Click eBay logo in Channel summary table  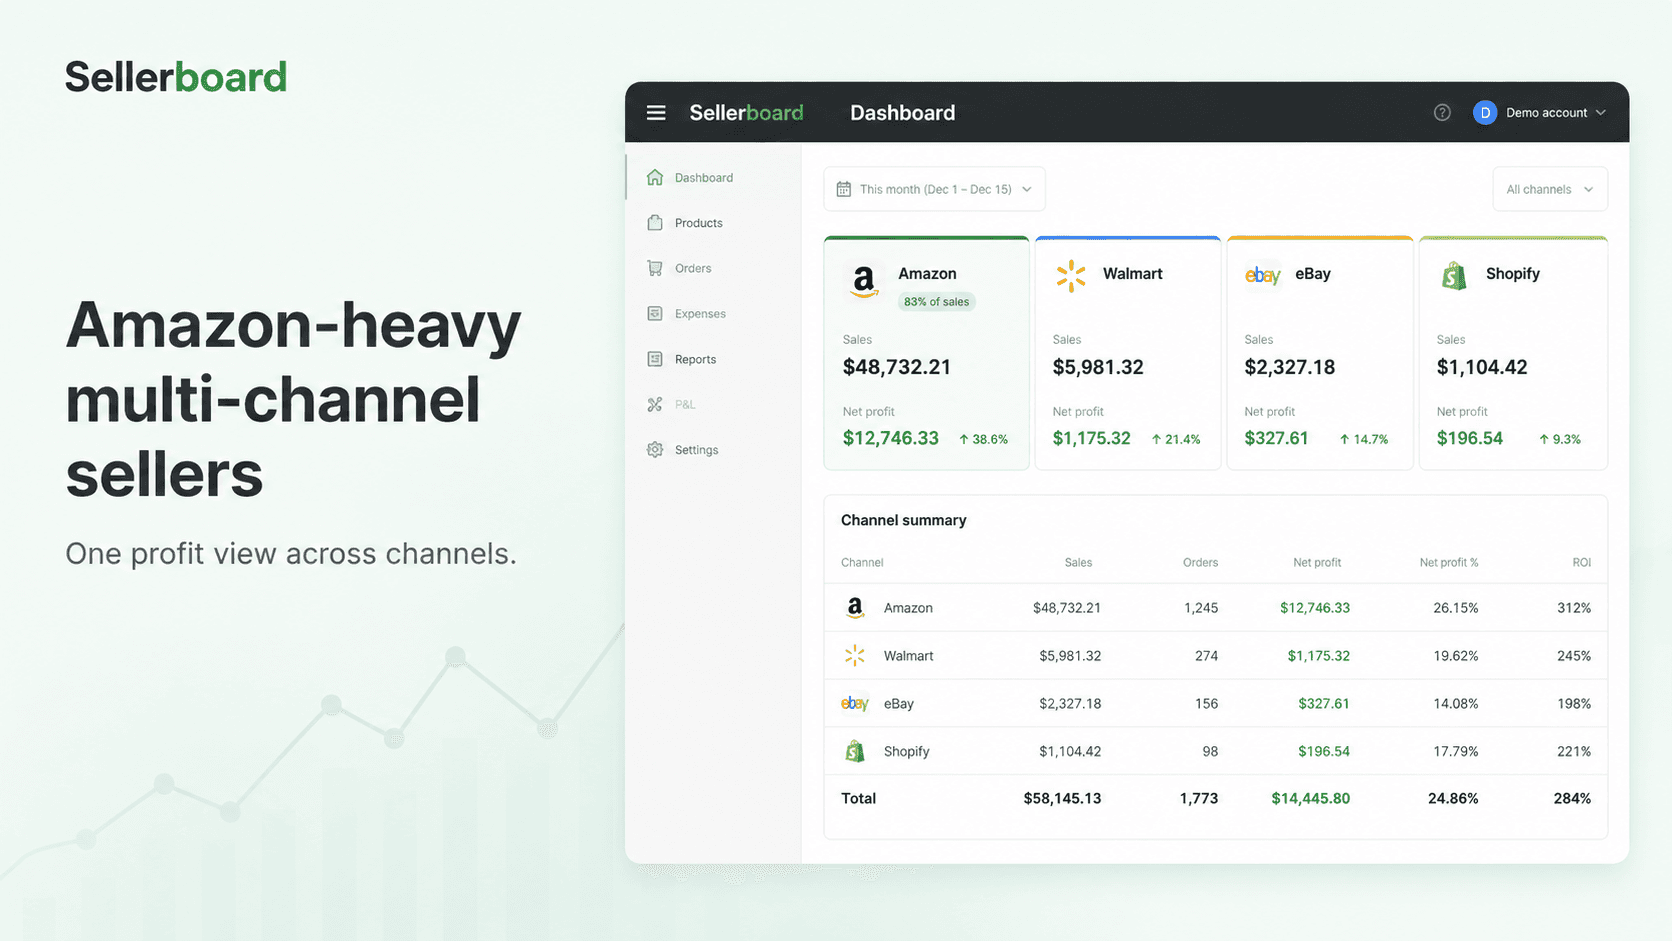[x=855, y=704]
